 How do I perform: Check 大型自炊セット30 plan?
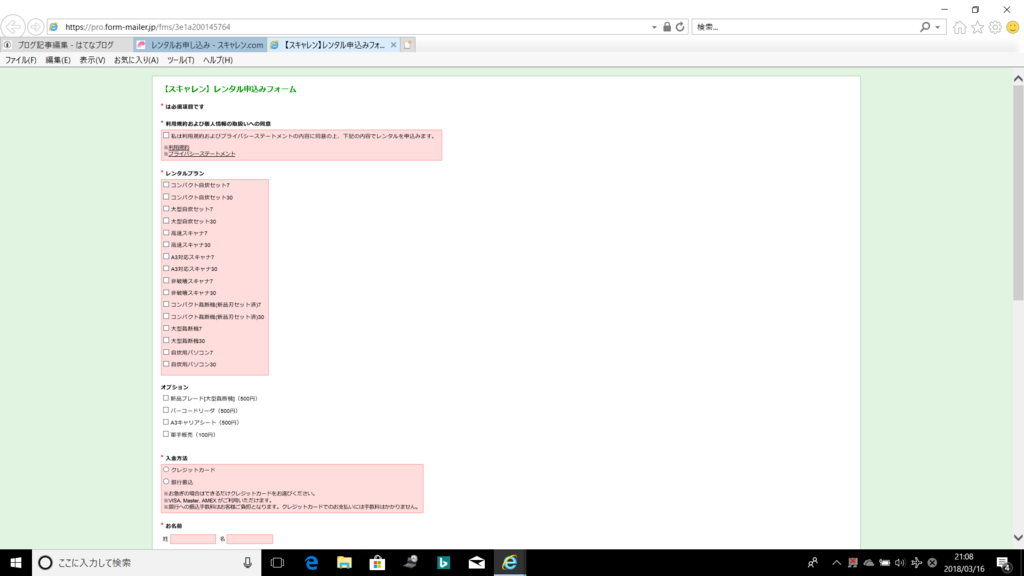166,221
